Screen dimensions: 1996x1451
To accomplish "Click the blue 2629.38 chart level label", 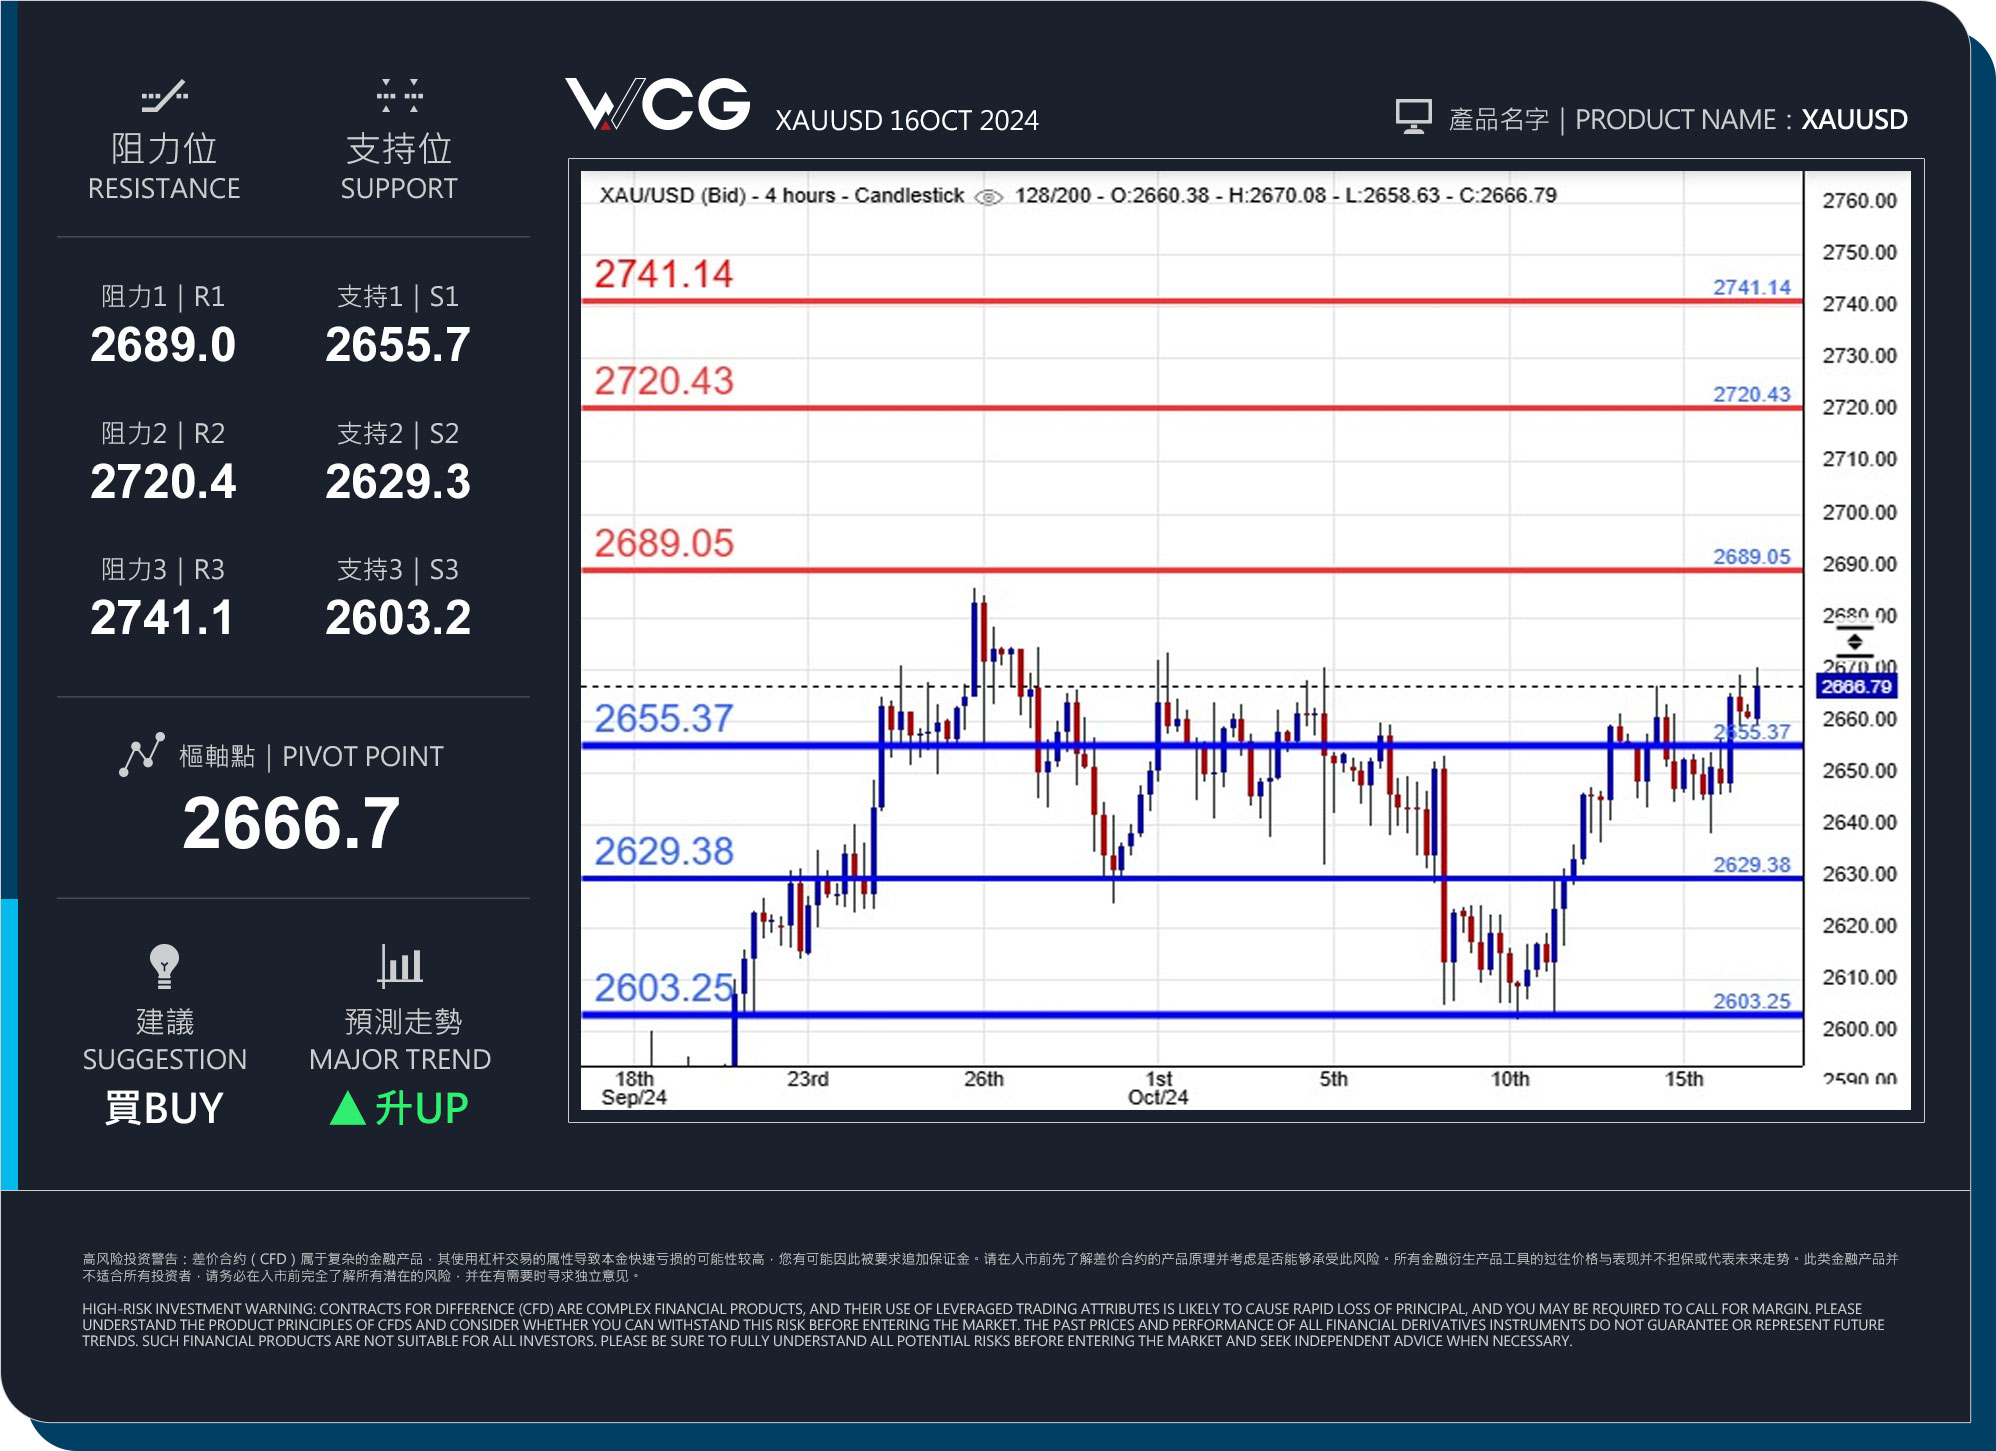I will pyautogui.click(x=664, y=852).
